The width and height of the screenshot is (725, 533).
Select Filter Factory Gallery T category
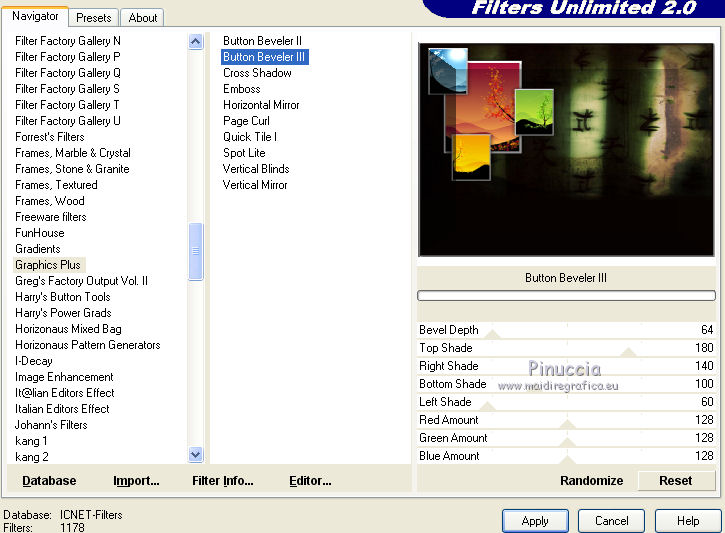coord(68,105)
